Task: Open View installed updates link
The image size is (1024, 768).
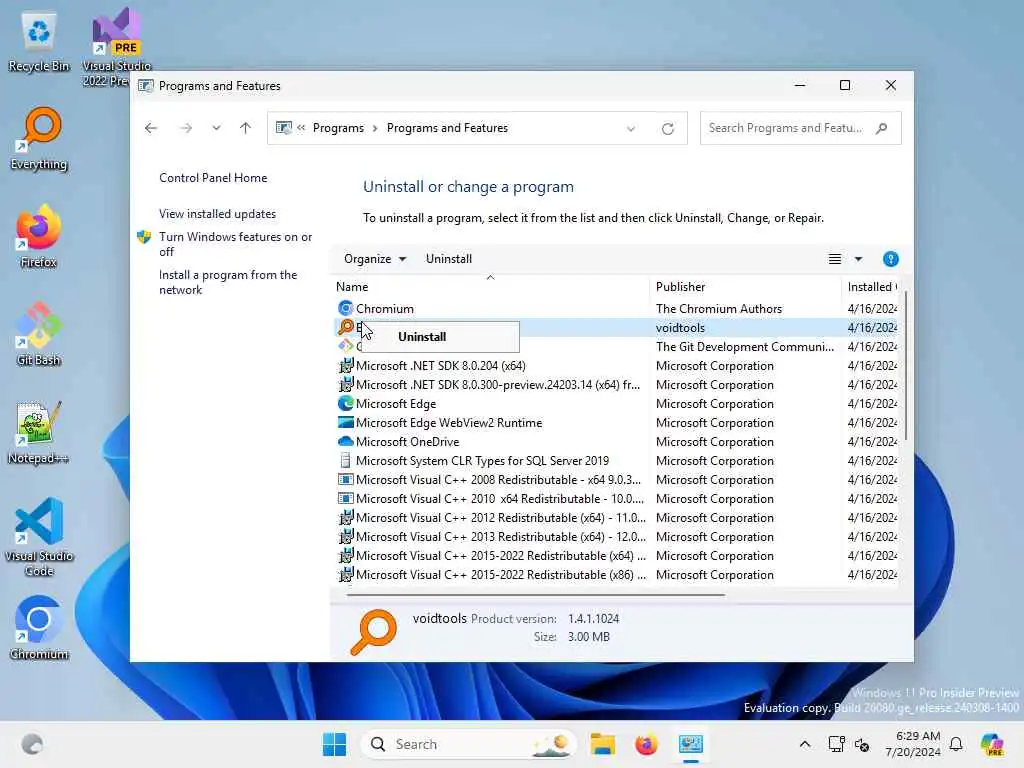Action: tap(217, 214)
